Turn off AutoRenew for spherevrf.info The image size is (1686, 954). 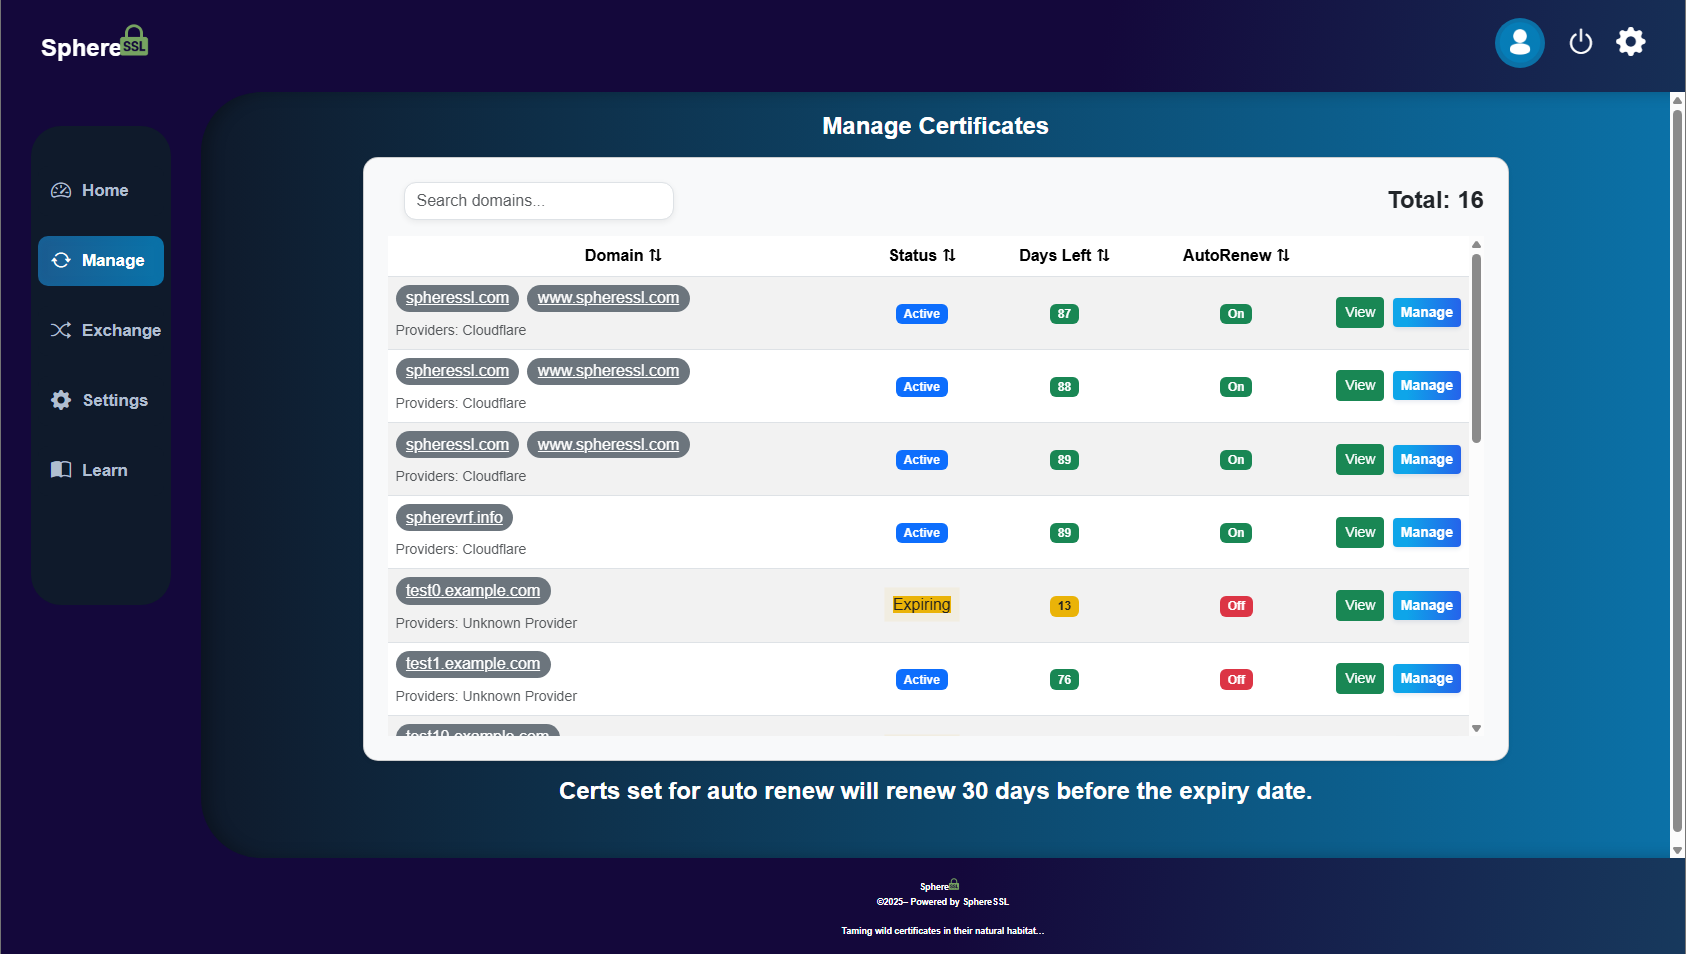pyautogui.click(x=1235, y=532)
